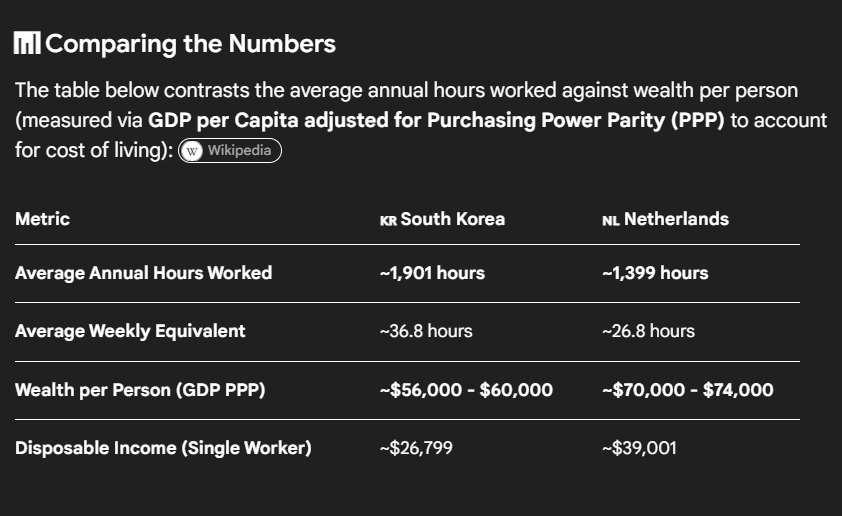Select the Disposable Income (Single Worker) label
This screenshot has width=842, height=516.
point(163,448)
